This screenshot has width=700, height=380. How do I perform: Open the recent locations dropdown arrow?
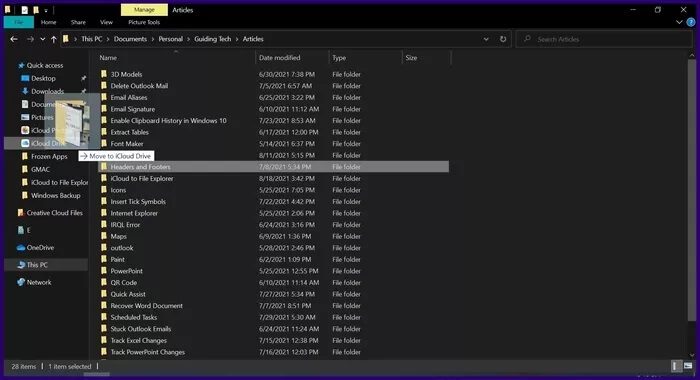point(42,39)
